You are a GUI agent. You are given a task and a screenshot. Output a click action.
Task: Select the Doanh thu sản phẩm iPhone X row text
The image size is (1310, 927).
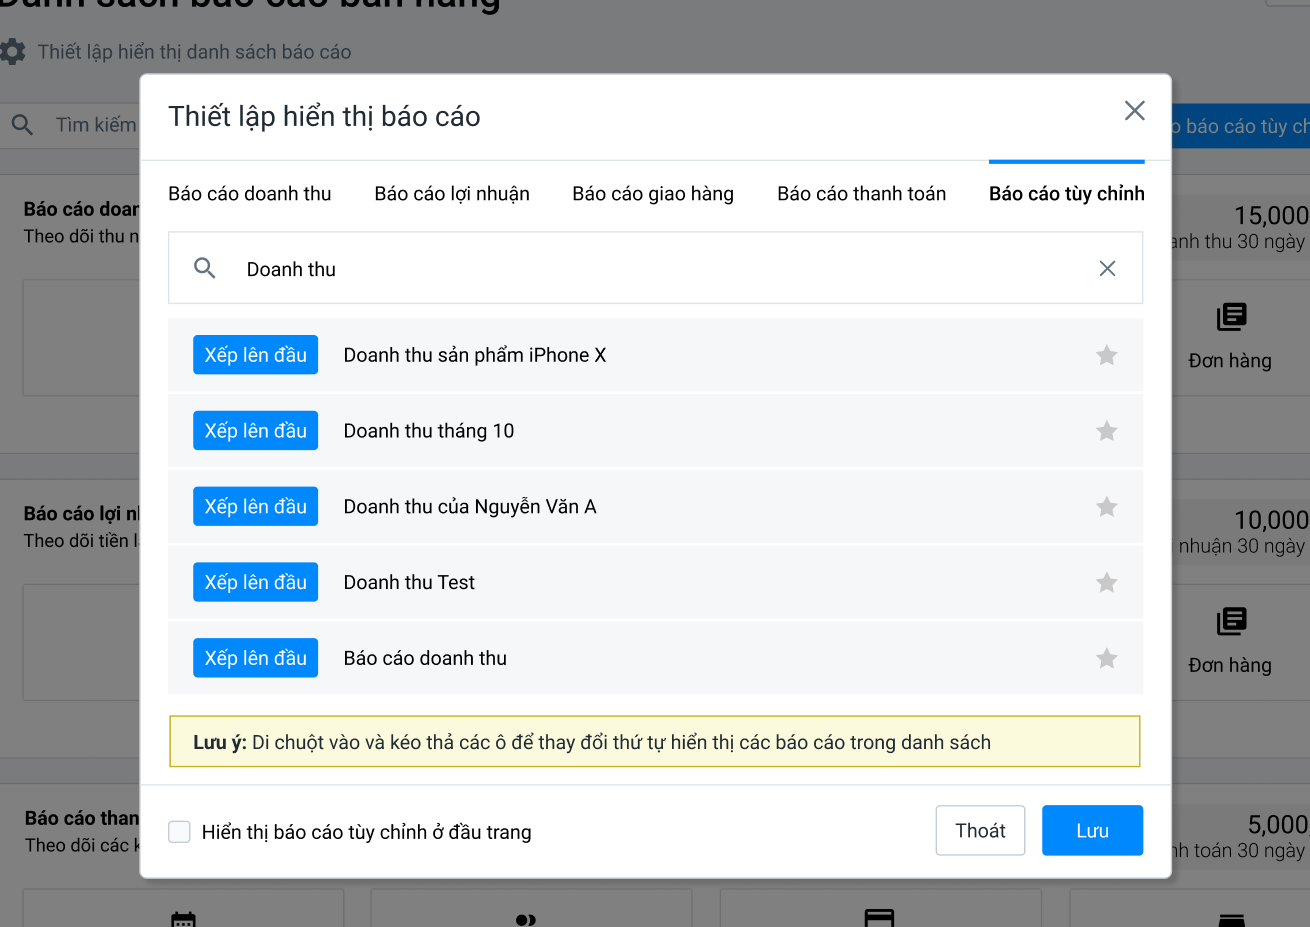(475, 355)
